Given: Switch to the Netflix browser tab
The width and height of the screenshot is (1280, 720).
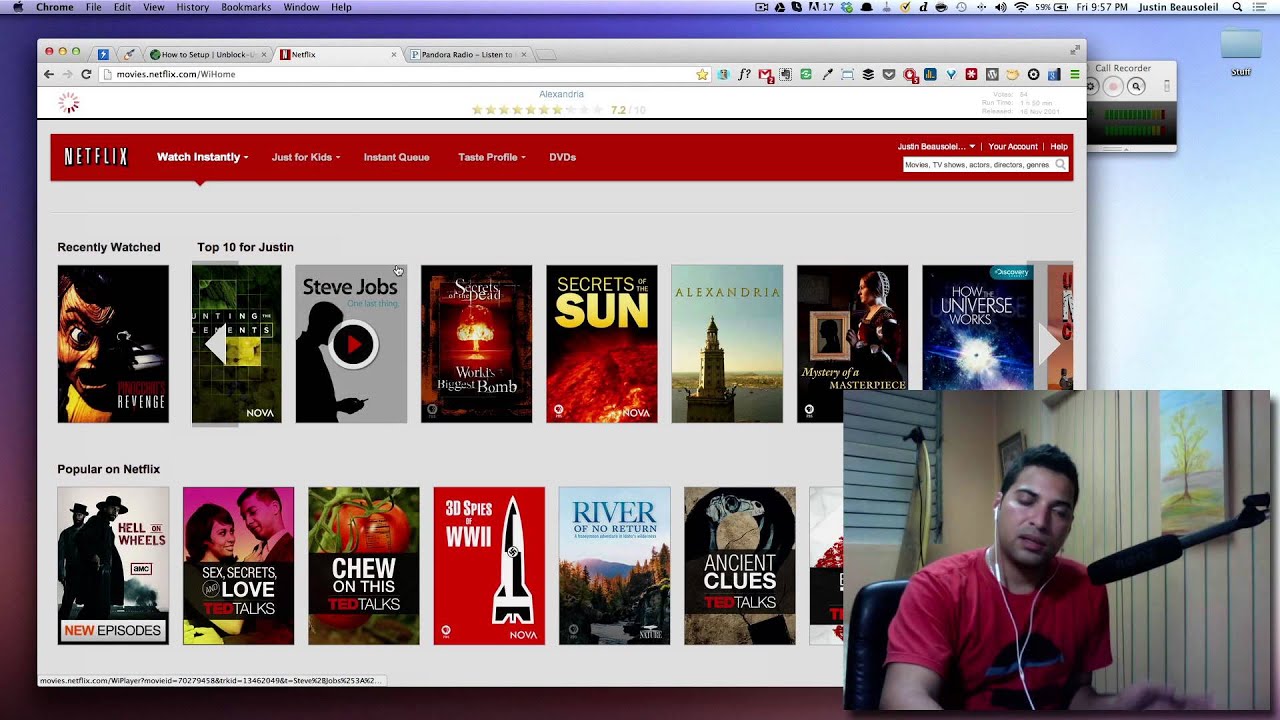Looking at the screenshot, I should point(337,55).
